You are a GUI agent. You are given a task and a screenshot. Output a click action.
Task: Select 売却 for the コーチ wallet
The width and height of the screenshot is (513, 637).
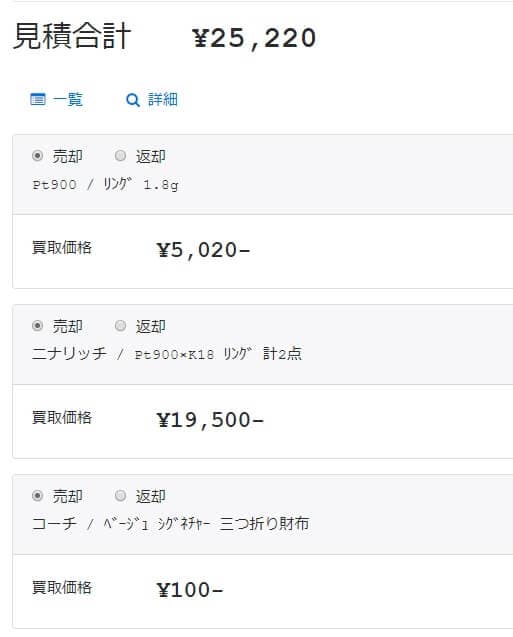(37, 495)
